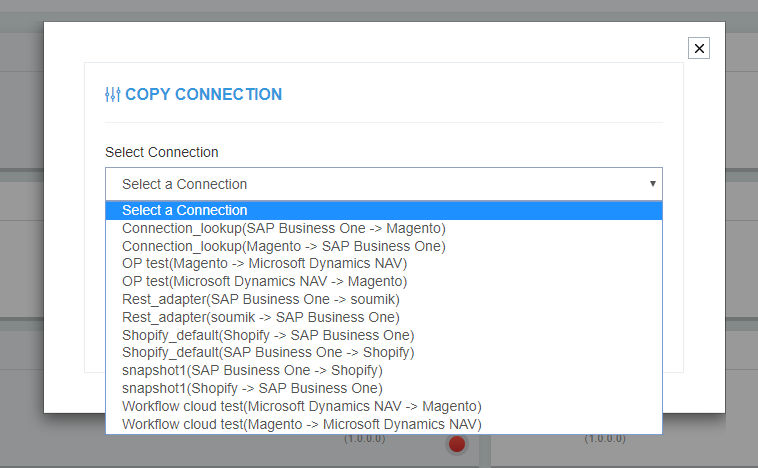Choose Workflow cloud test(Microsoft Dynamics NAV -> Magento)

pos(384,406)
